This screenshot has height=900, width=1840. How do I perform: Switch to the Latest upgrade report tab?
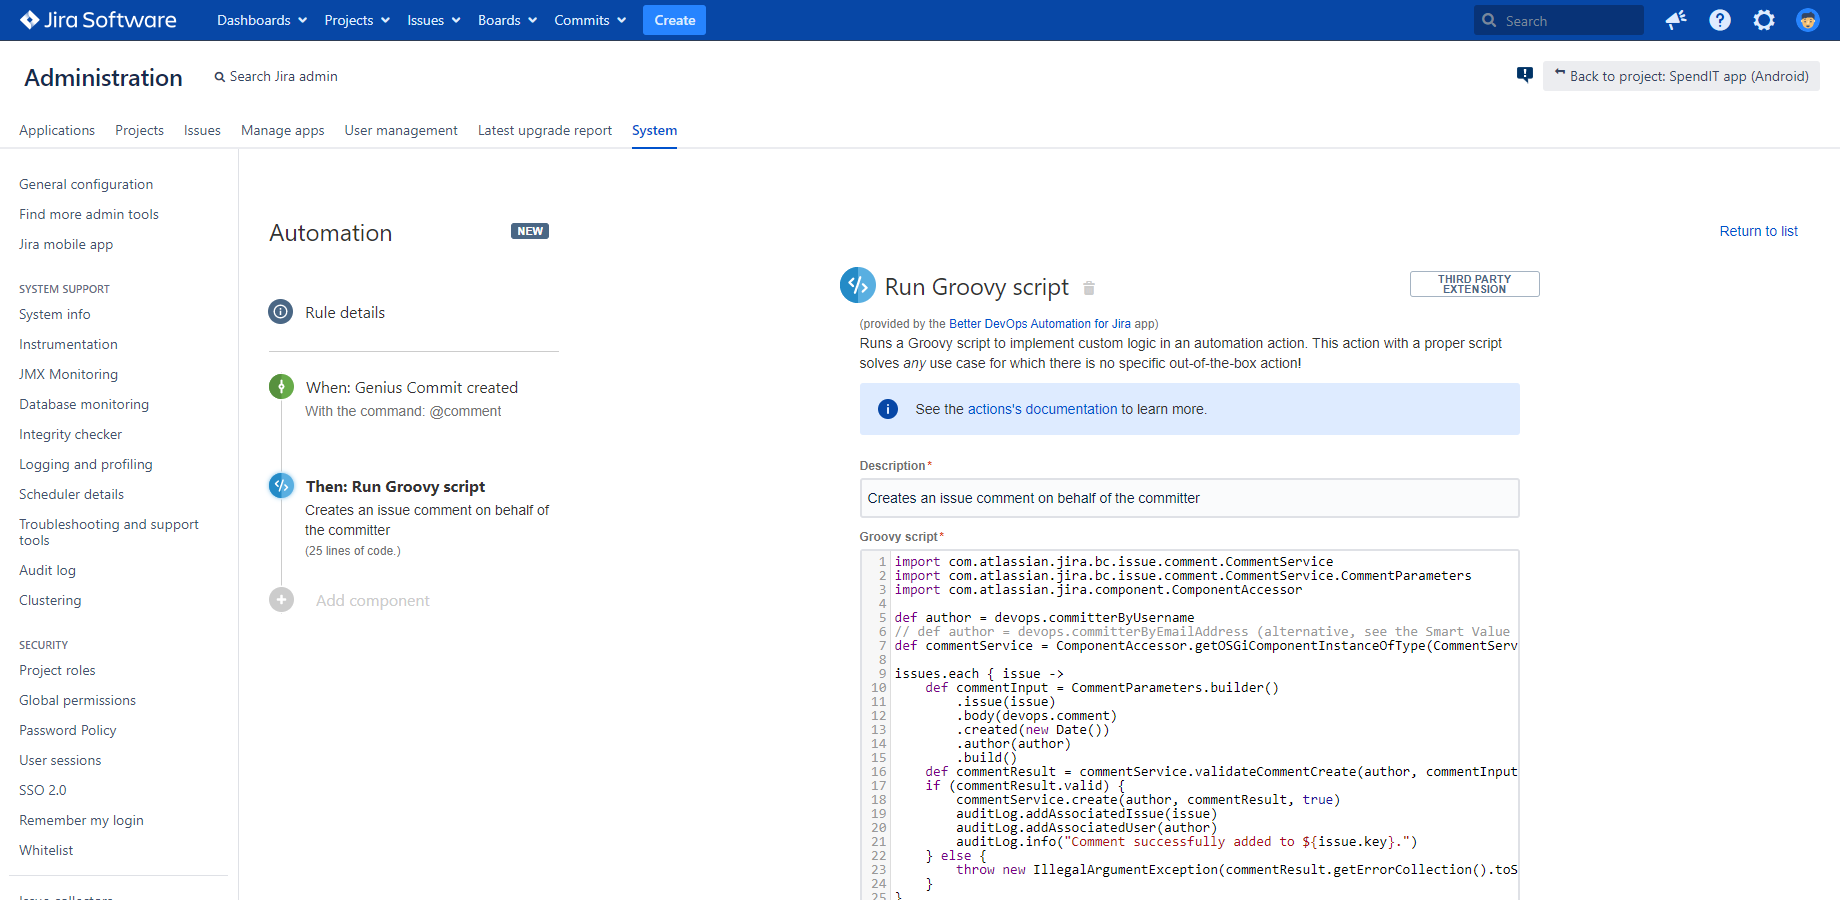click(x=545, y=130)
